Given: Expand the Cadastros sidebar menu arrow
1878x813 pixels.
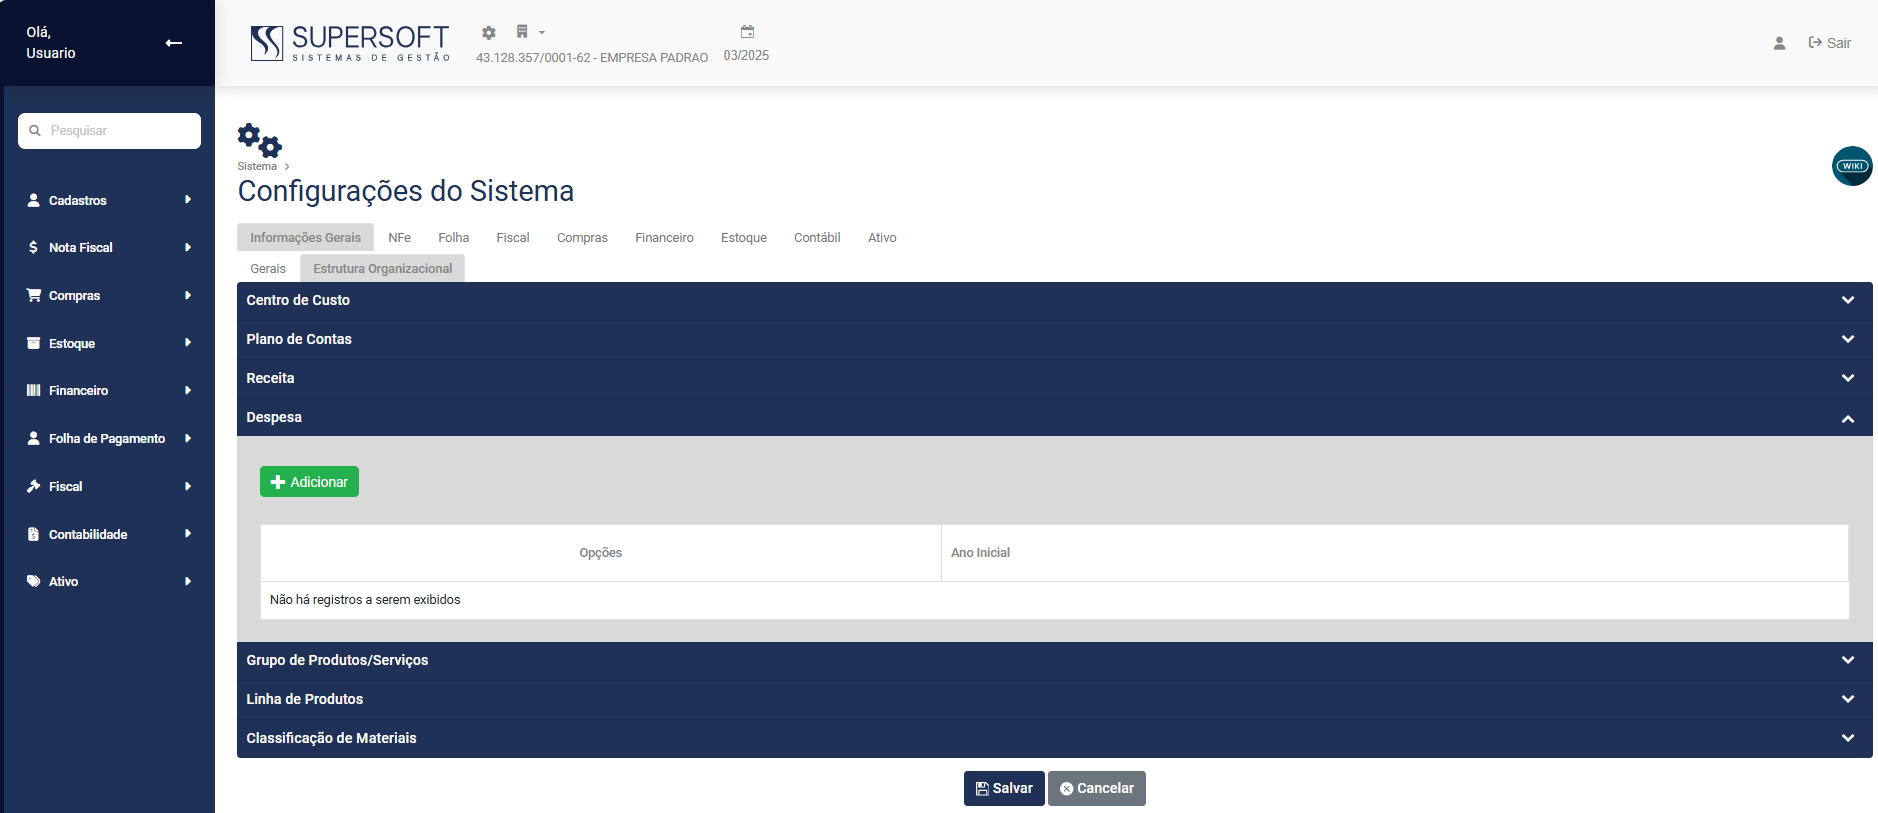Looking at the screenshot, I should pyautogui.click(x=188, y=200).
